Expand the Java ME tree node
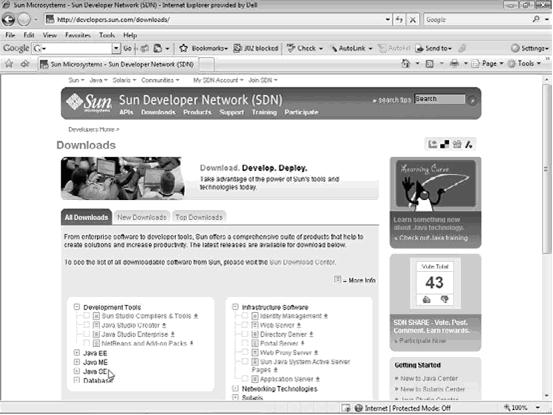The height and width of the screenshot is (415, 553). [77, 362]
